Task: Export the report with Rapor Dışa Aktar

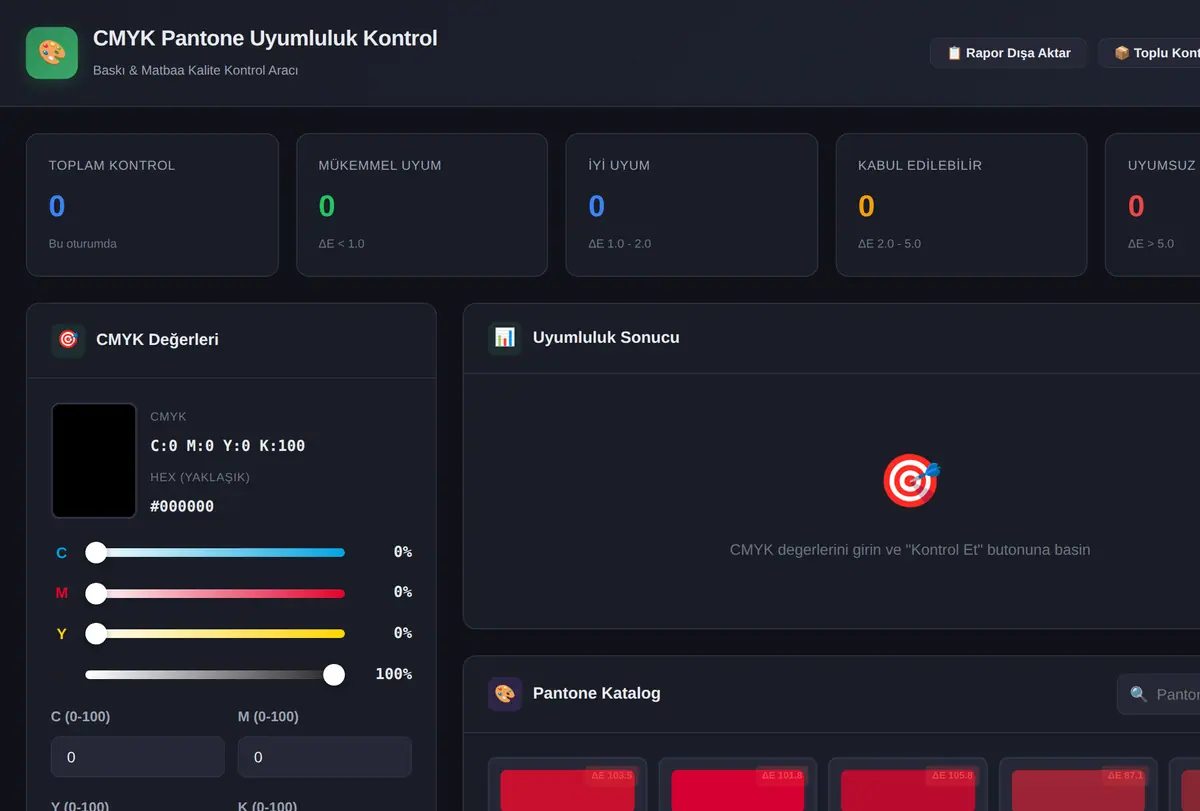Action: [x=1008, y=53]
